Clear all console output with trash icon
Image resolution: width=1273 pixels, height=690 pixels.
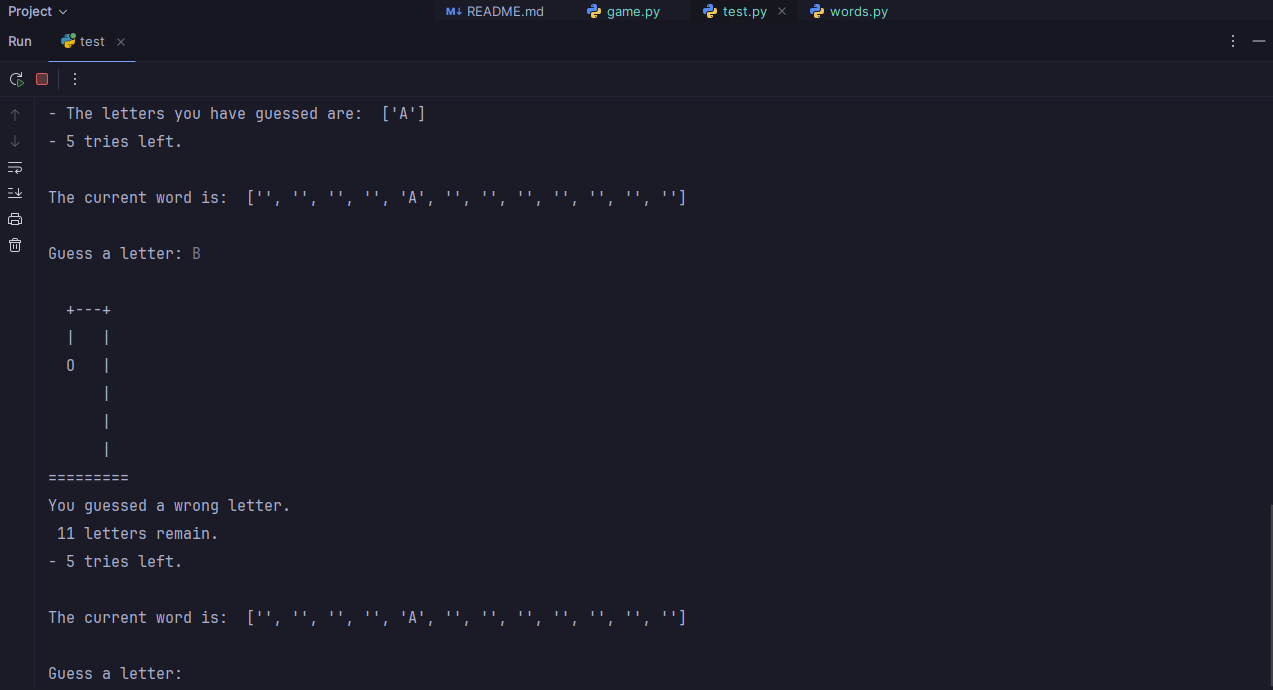pos(15,245)
